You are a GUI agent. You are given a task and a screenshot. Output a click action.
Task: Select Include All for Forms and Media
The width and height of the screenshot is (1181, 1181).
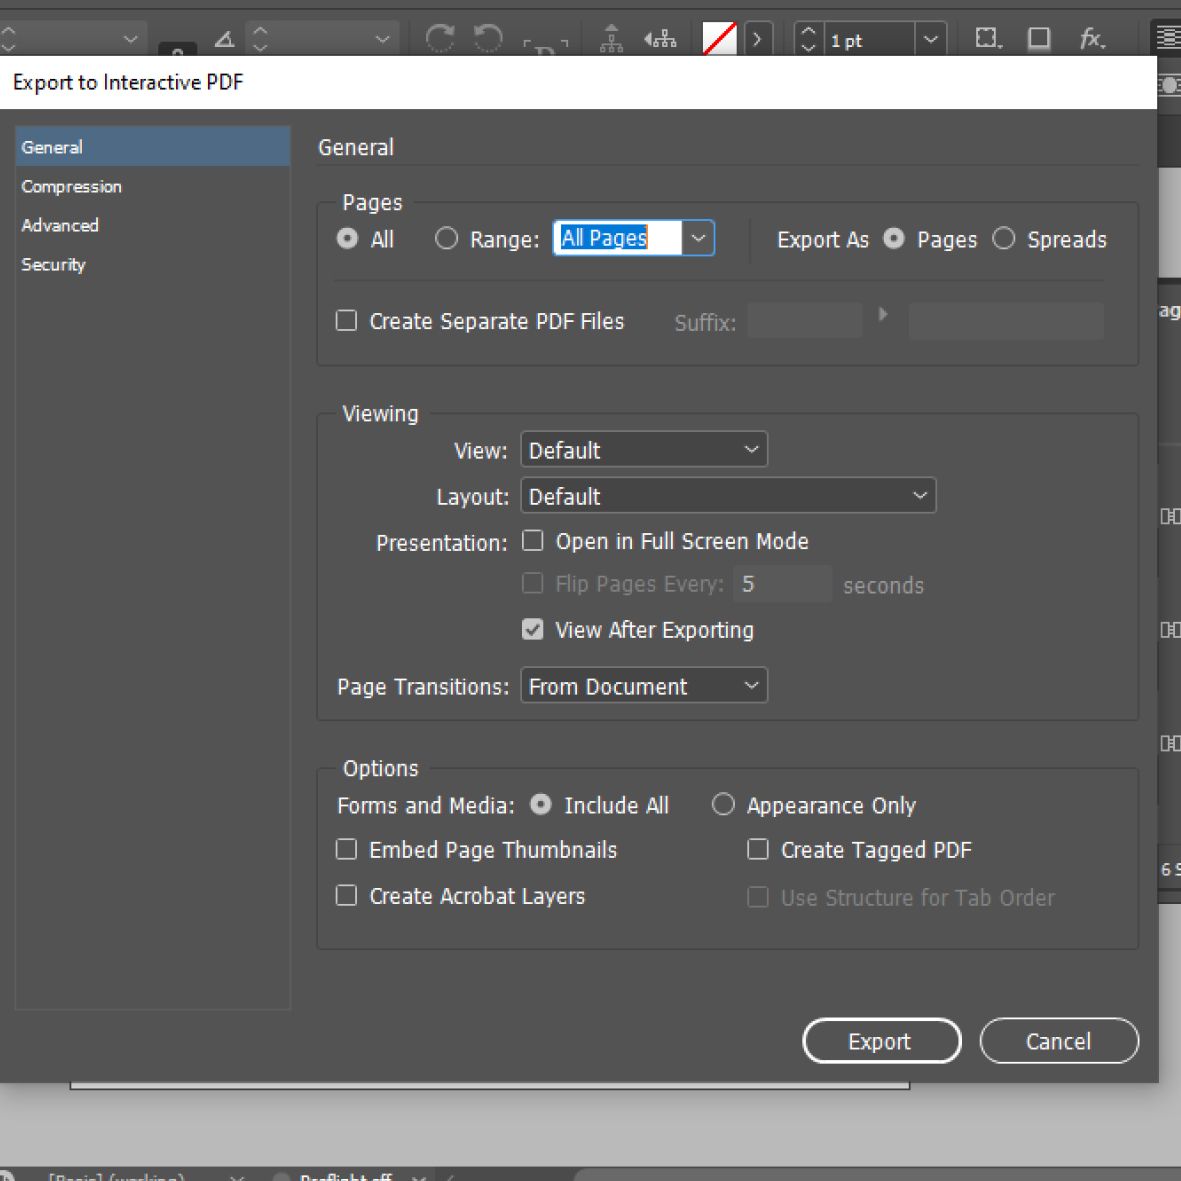tap(541, 804)
